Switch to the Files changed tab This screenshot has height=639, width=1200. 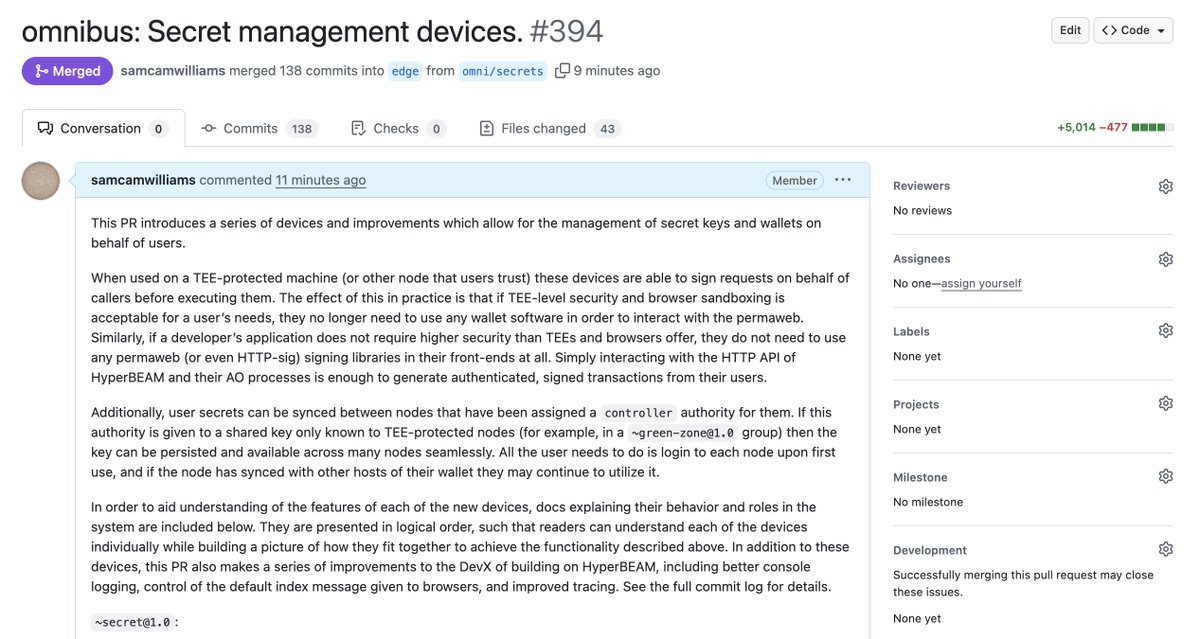(x=549, y=128)
